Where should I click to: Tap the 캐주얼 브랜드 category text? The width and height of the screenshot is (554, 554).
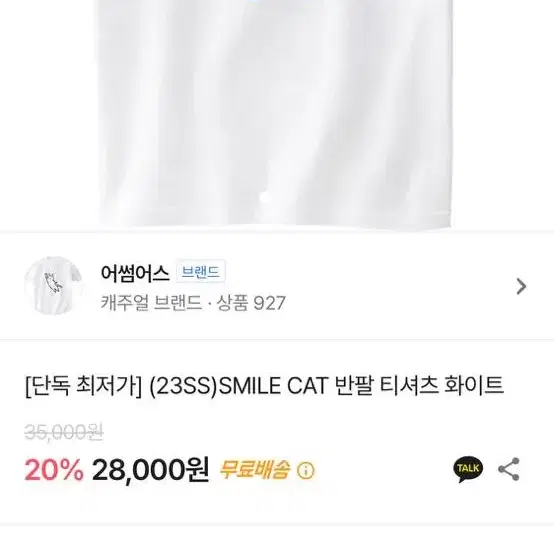click(151, 303)
